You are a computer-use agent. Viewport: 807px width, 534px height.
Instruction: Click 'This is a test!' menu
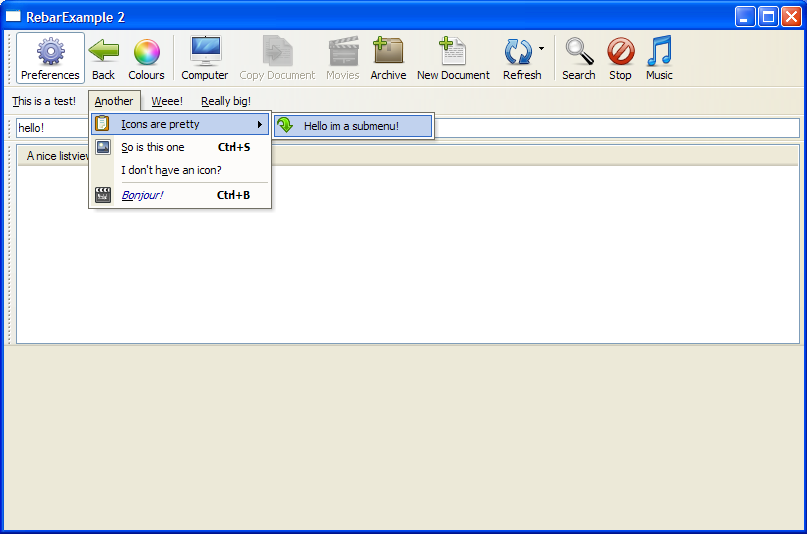click(x=44, y=101)
